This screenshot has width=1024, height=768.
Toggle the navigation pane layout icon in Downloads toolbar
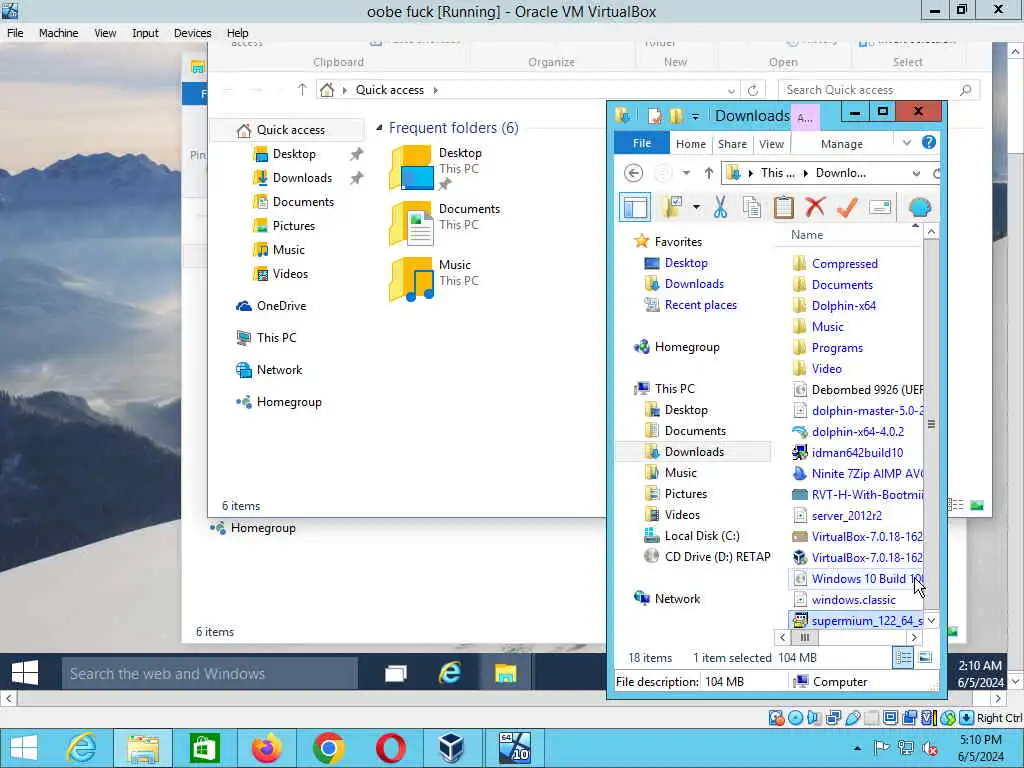point(635,207)
